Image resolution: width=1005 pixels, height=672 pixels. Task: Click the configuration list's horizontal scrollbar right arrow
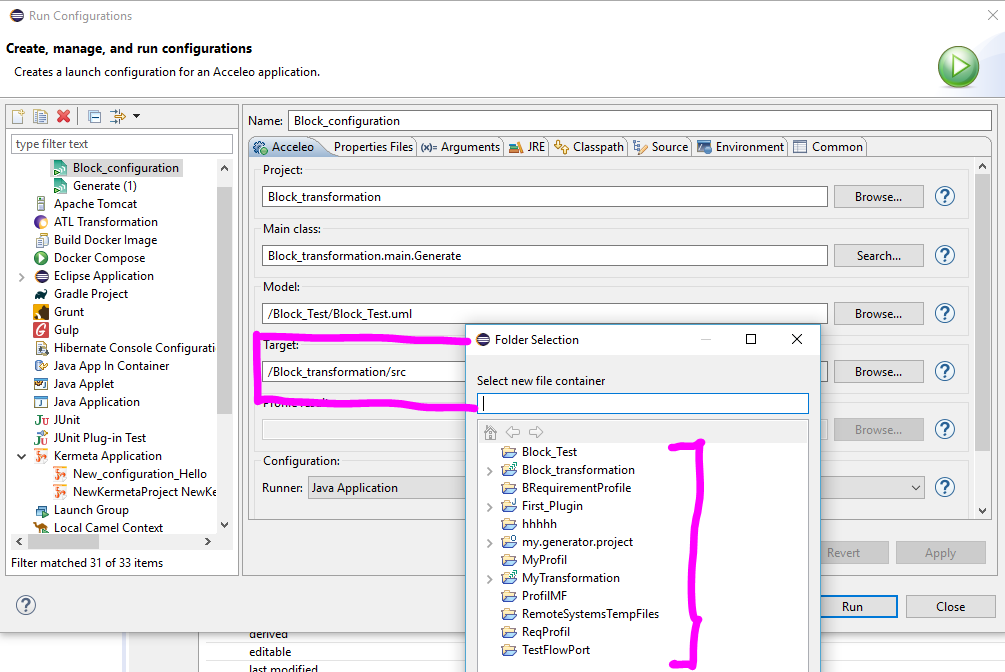(x=208, y=541)
